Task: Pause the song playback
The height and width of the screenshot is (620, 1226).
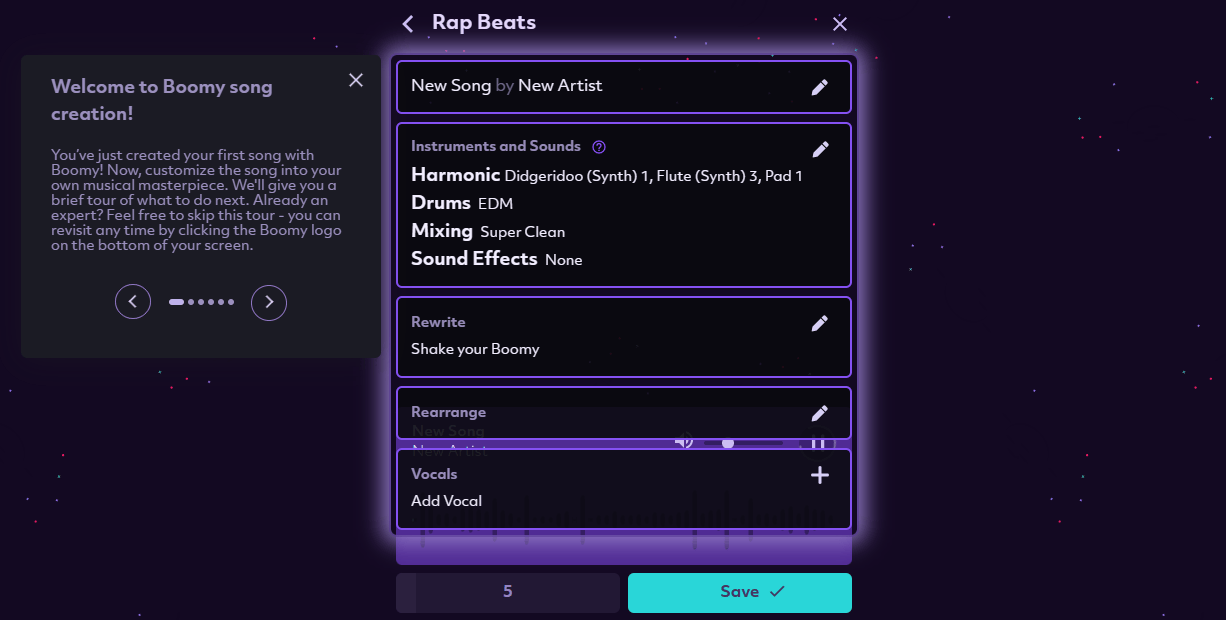Action: pyautogui.click(x=817, y=442)
